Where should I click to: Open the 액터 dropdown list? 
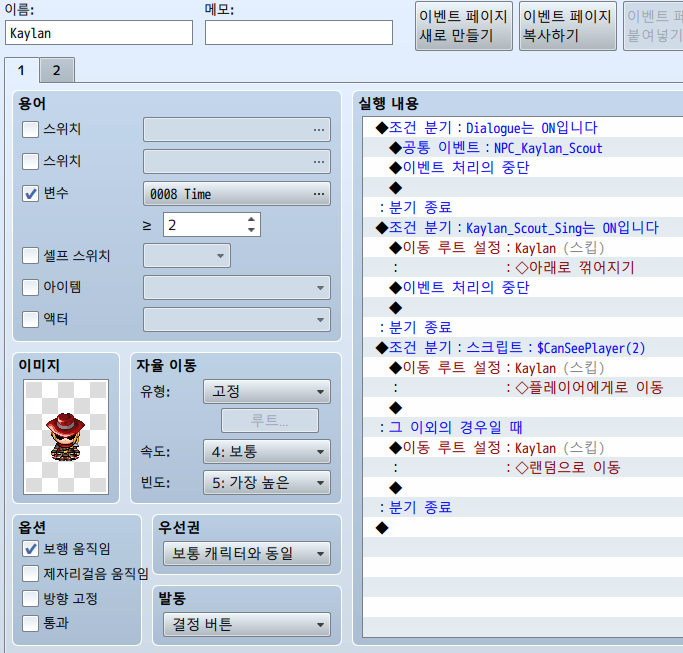pos(237,319)
